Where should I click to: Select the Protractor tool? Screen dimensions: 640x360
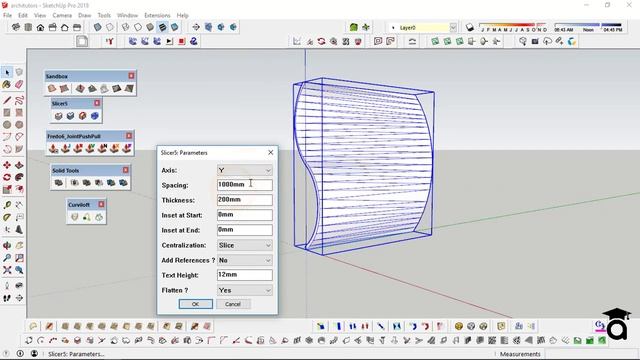click(x=7, y=218)
